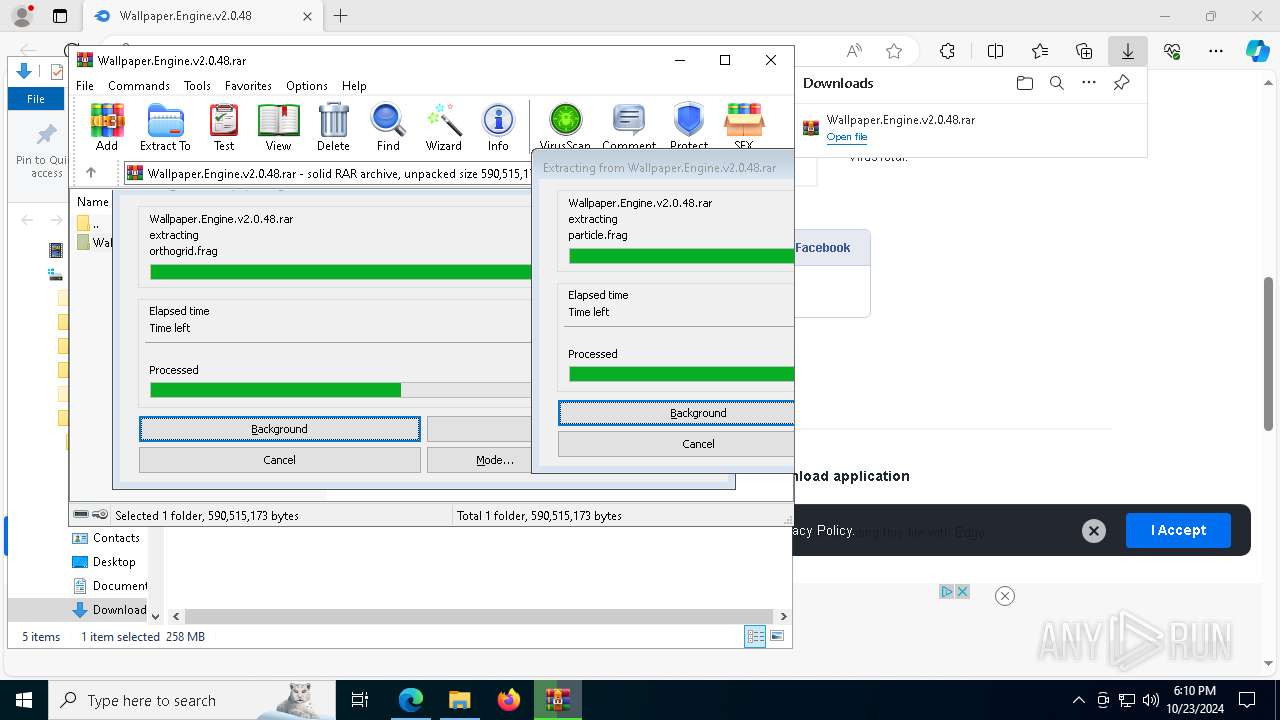Open the Help menu in WinRAR
The image size is (1280, 720).
(354, 86)
